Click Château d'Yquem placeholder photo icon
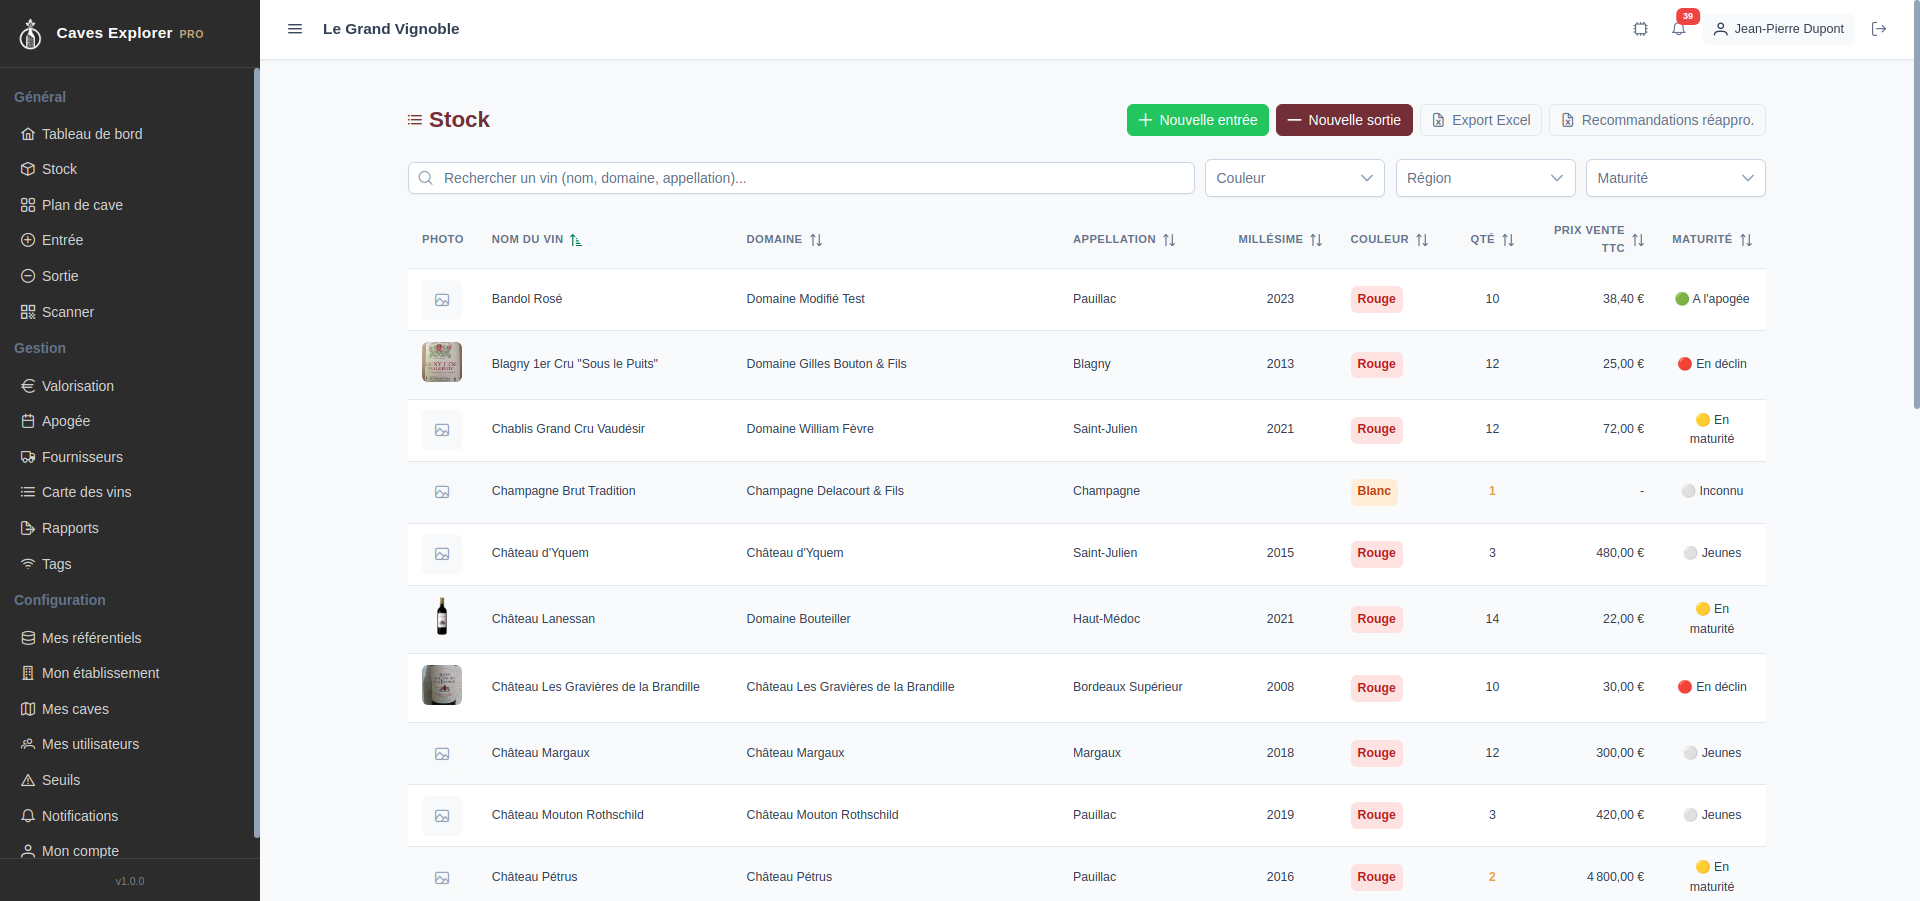1920x901 pixels. [x=442, y=554]
